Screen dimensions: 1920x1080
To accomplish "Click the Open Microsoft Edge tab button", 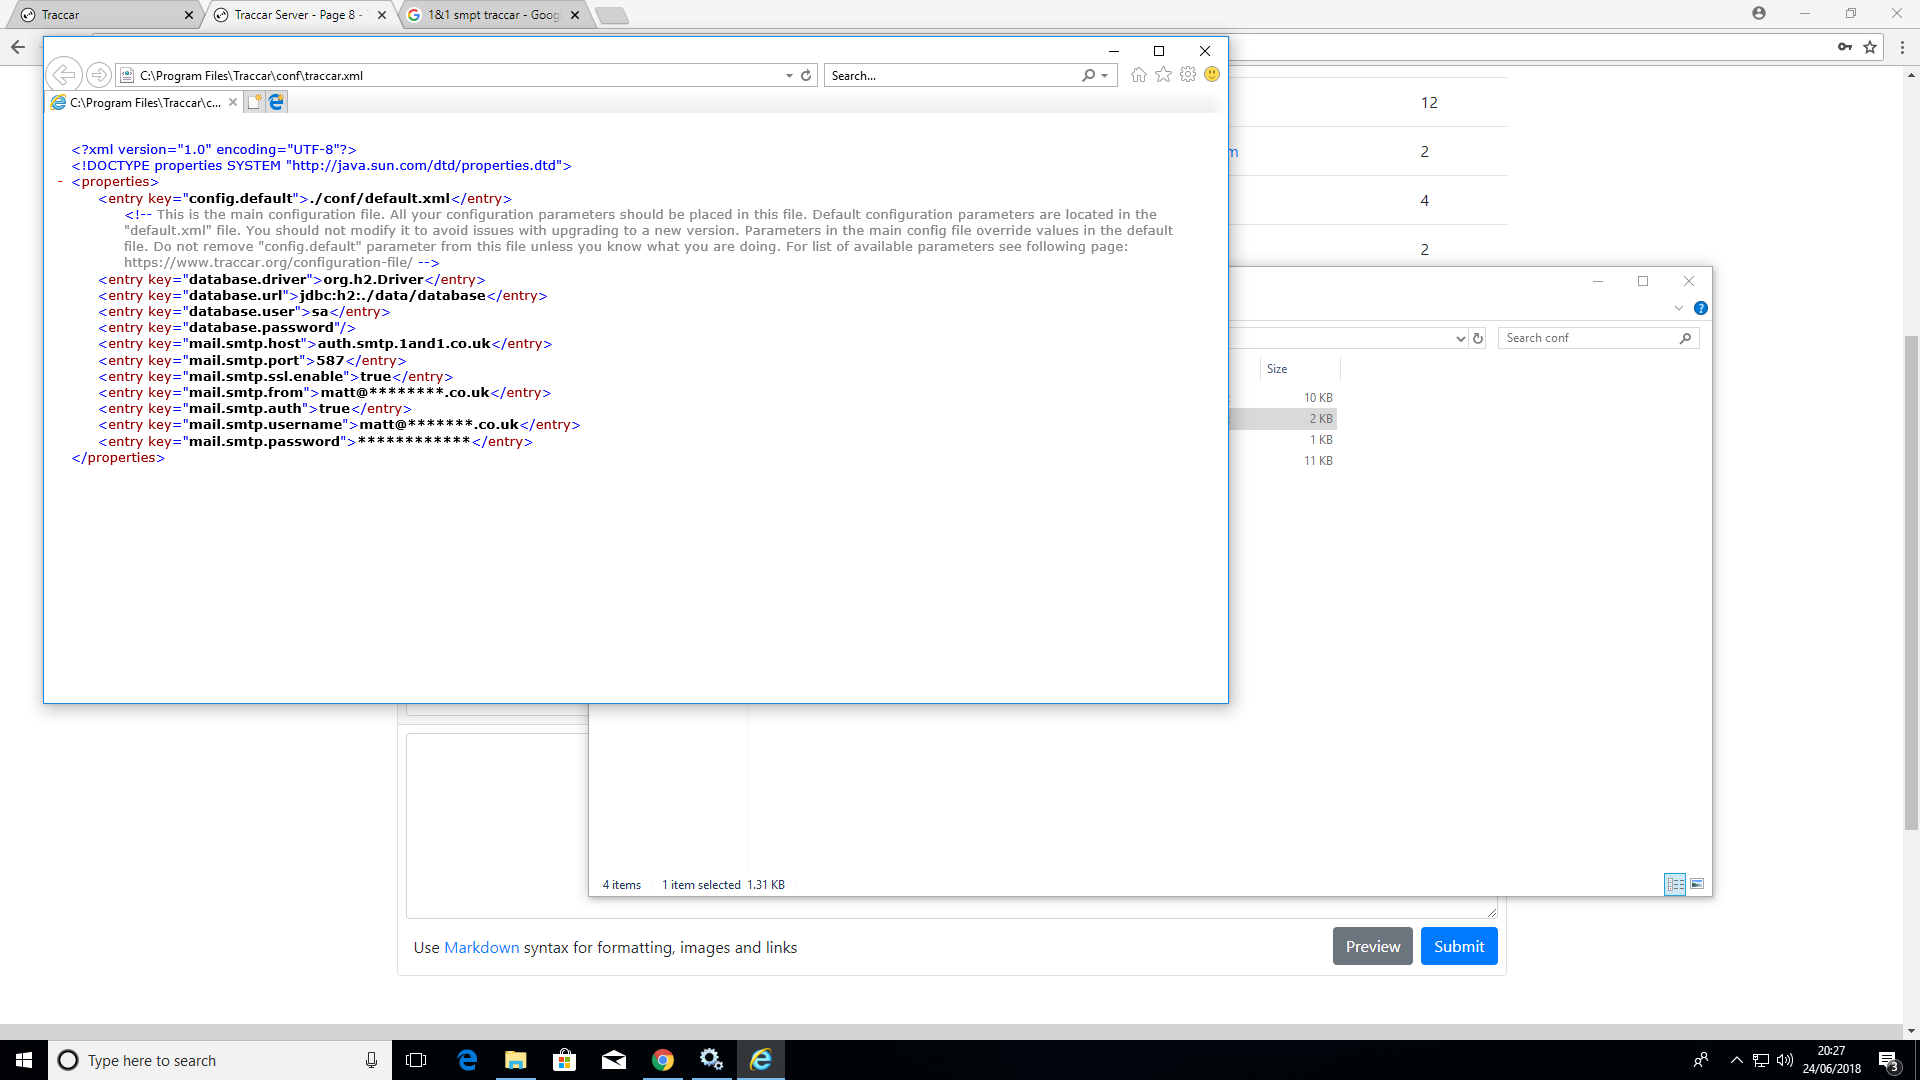I will [x=276, y=102].
